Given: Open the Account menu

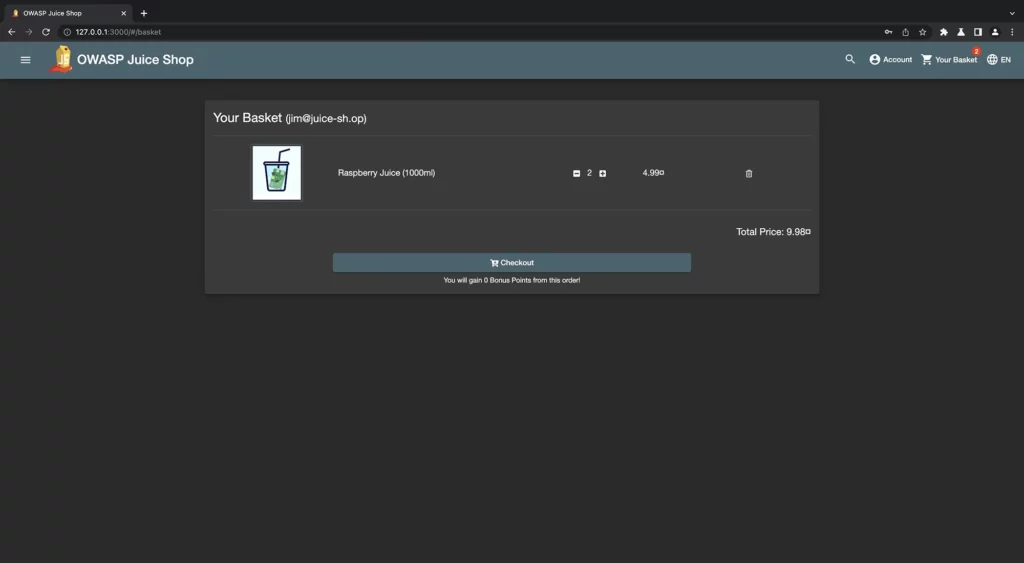Looking at the screenshot, I should click(x=890, y=59).
